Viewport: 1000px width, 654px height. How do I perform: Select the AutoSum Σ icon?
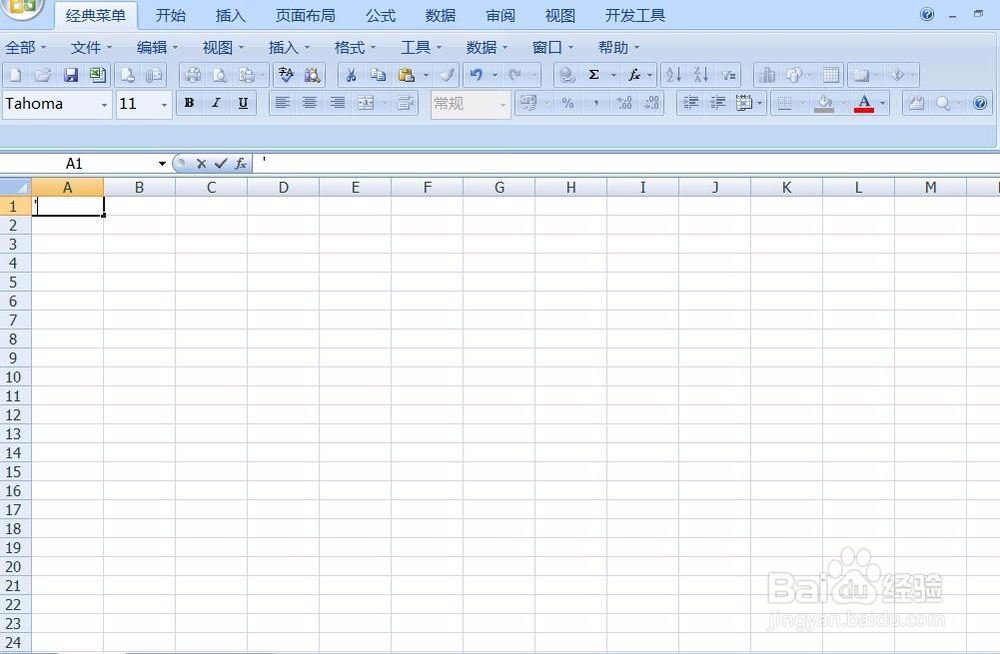pyautogui.click(x=593, y=74)
